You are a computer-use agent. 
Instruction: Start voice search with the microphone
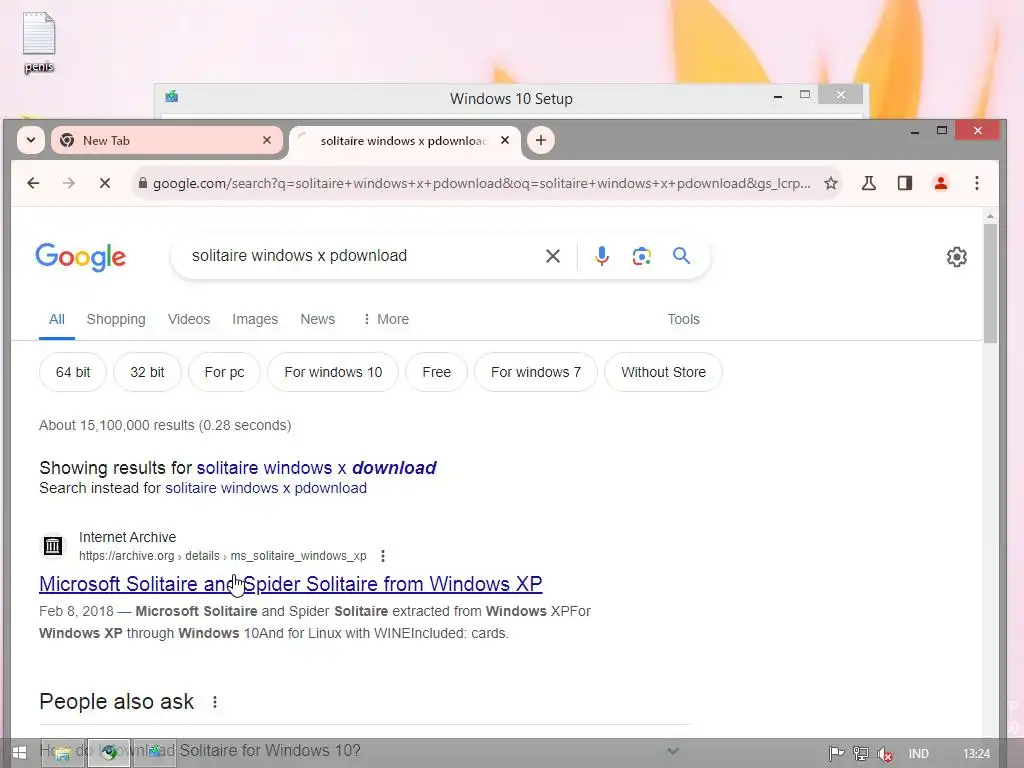pos(601,256)
